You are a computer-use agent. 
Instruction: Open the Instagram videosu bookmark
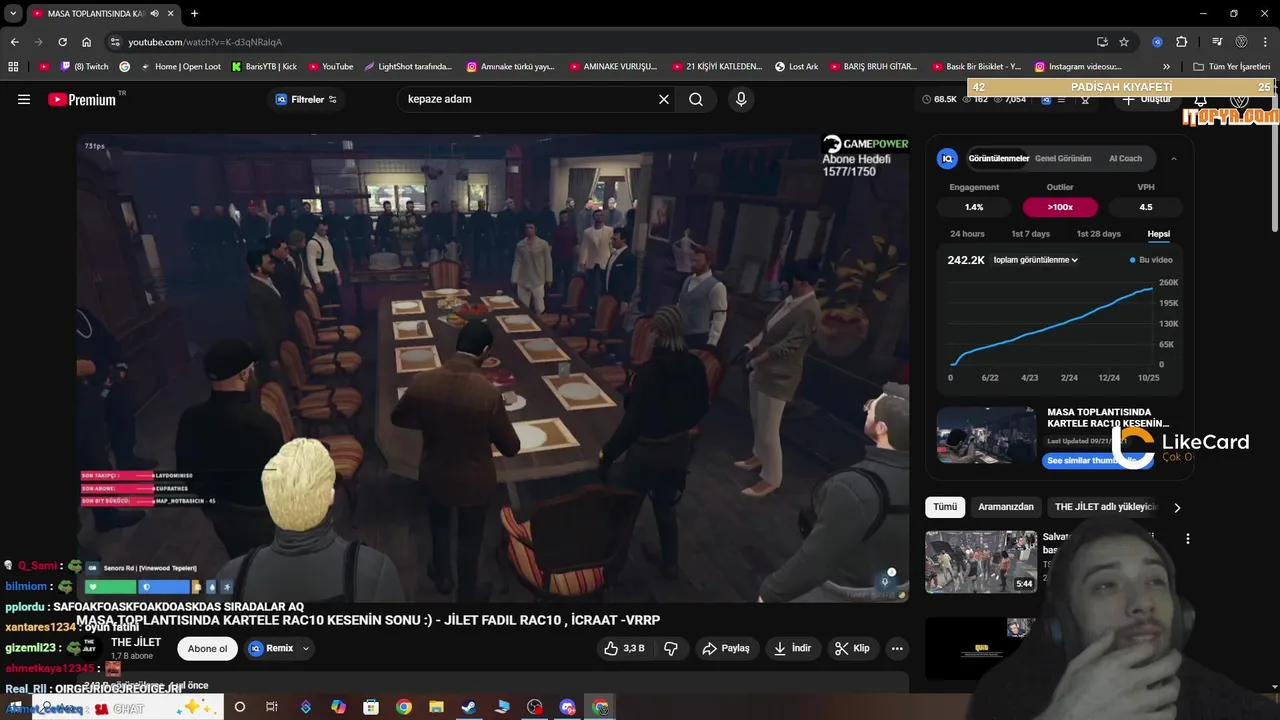point(1078,66)
